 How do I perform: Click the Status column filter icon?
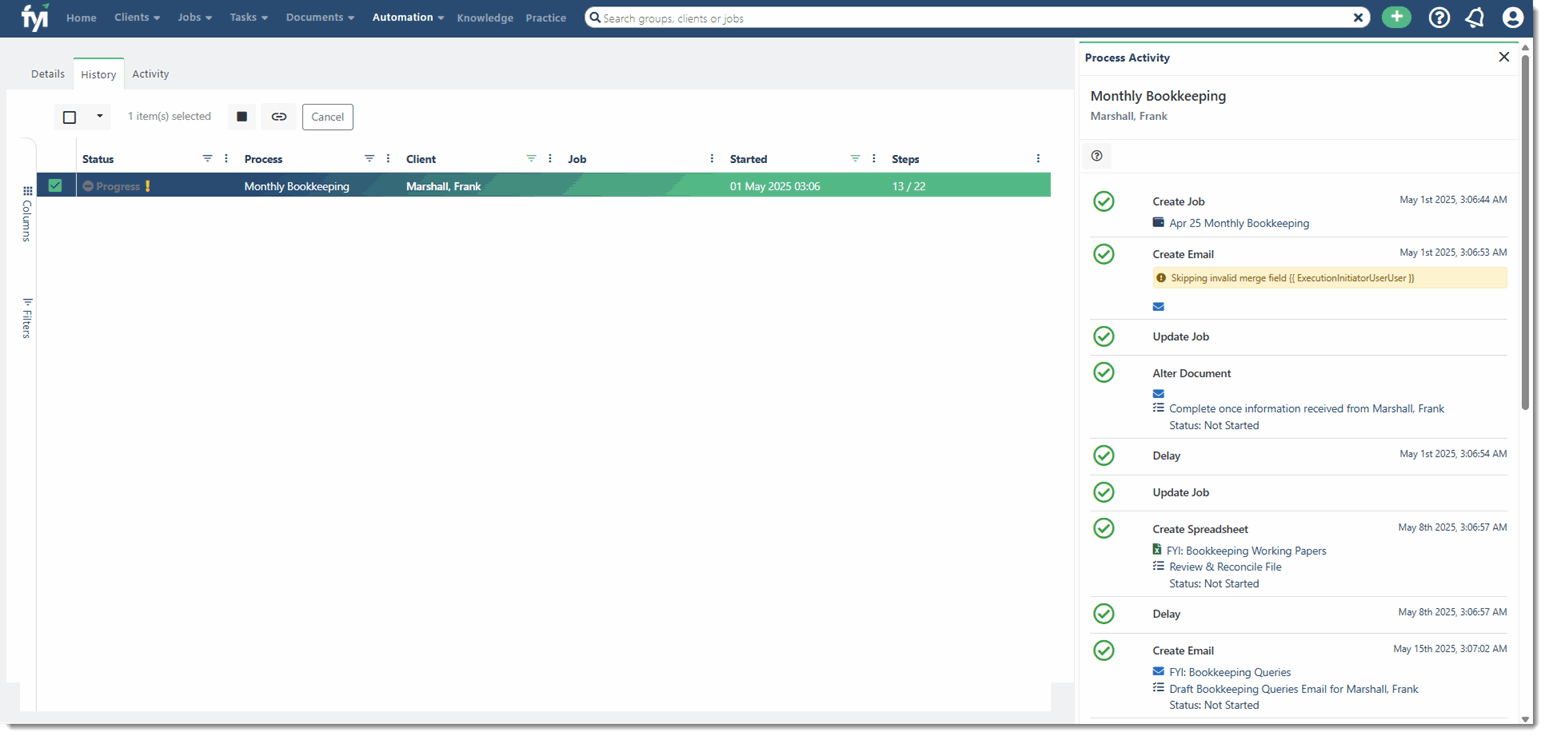[208, 159]
